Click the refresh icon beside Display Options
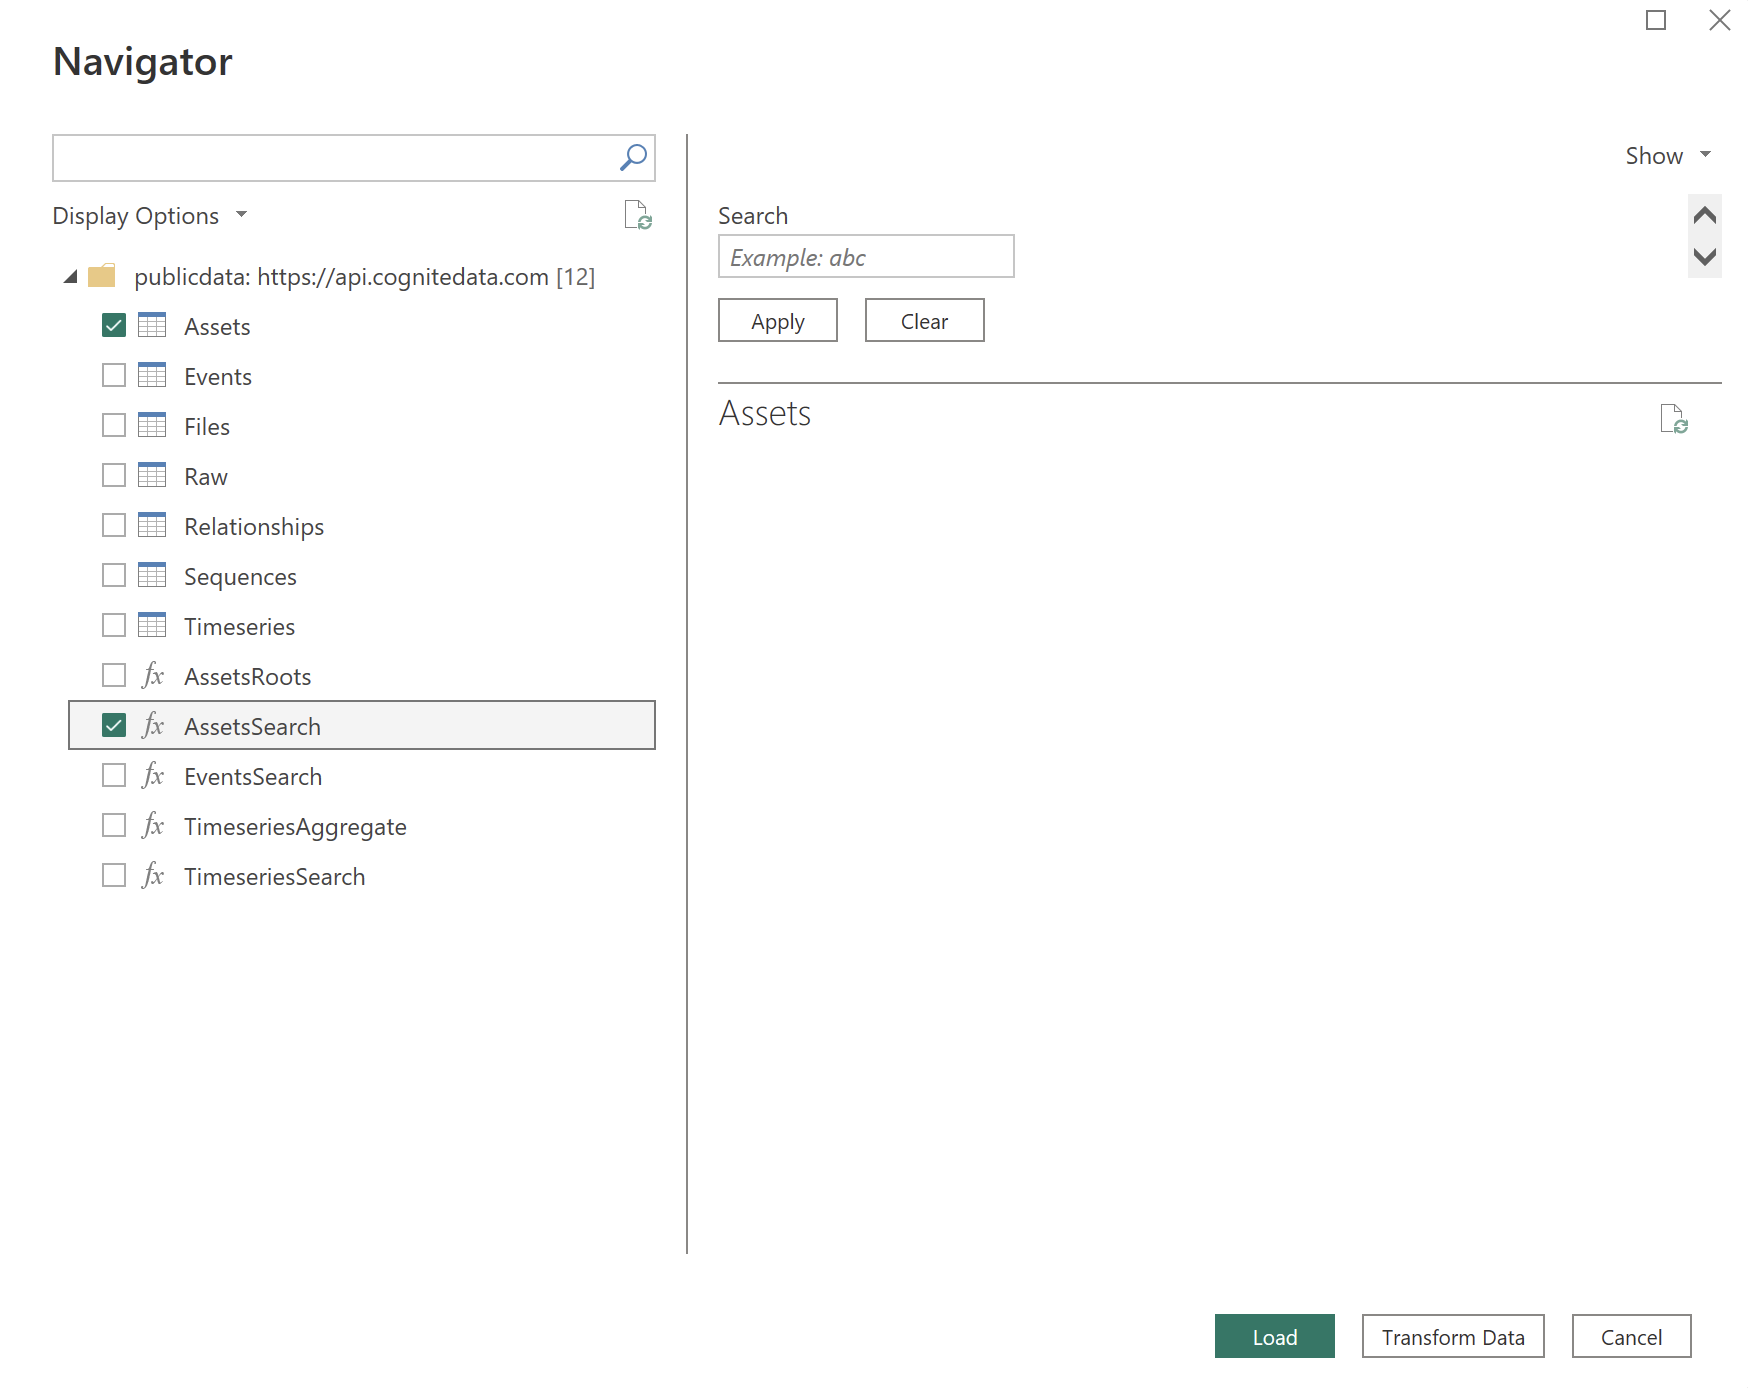 (638, 216)
